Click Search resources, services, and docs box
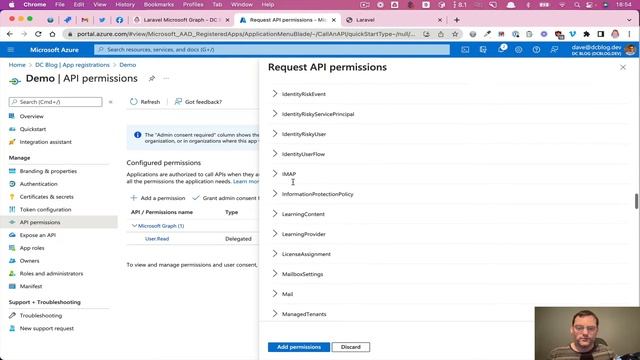This screenshot has height=360, width=640. coord(272,50)
